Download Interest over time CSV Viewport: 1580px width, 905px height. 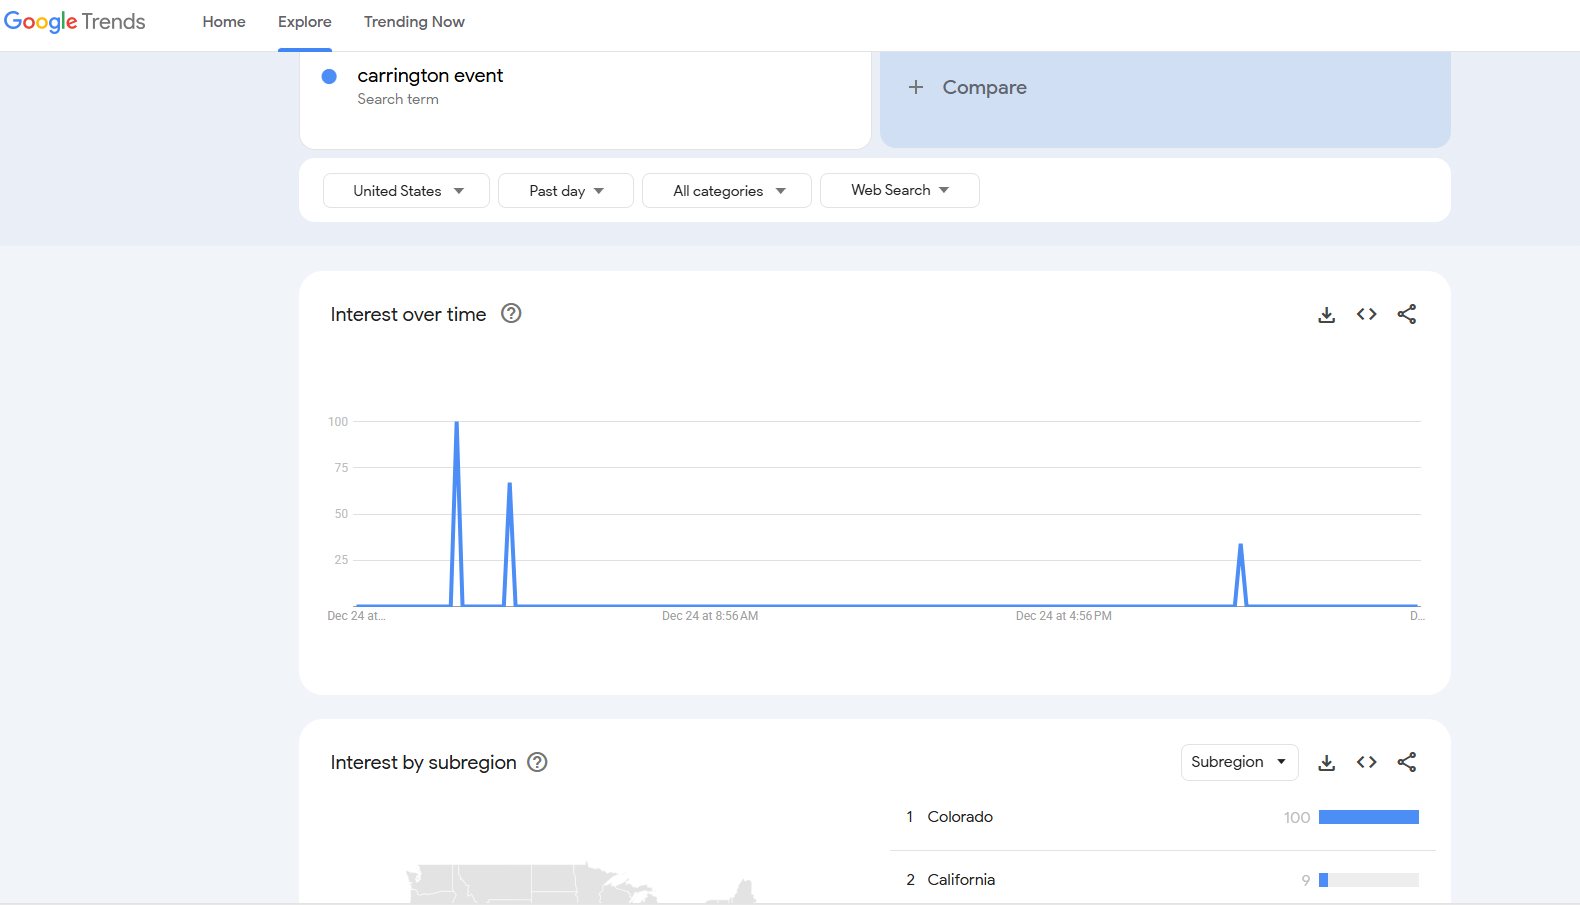1327,315
